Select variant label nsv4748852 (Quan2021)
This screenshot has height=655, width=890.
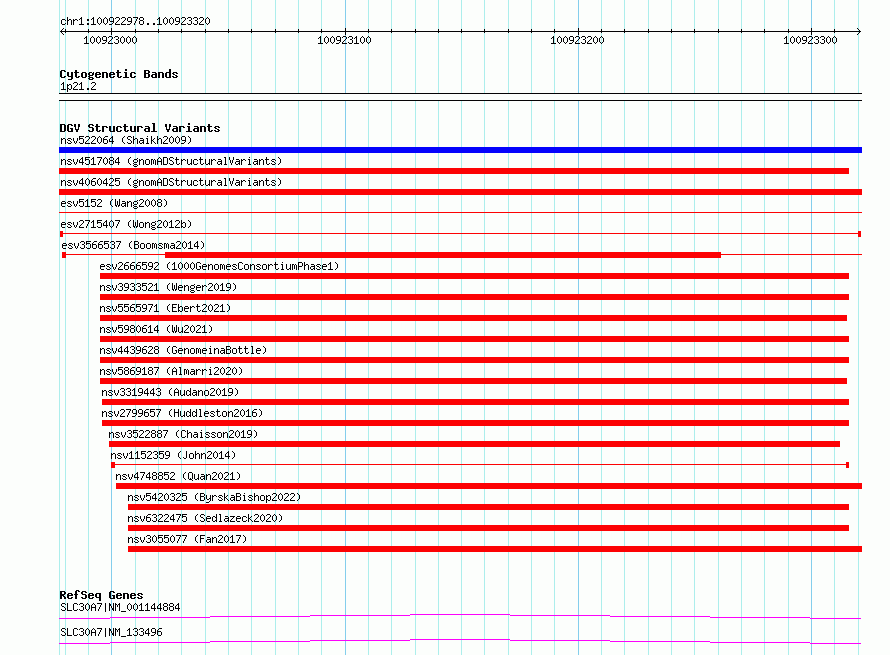[178, 476]
